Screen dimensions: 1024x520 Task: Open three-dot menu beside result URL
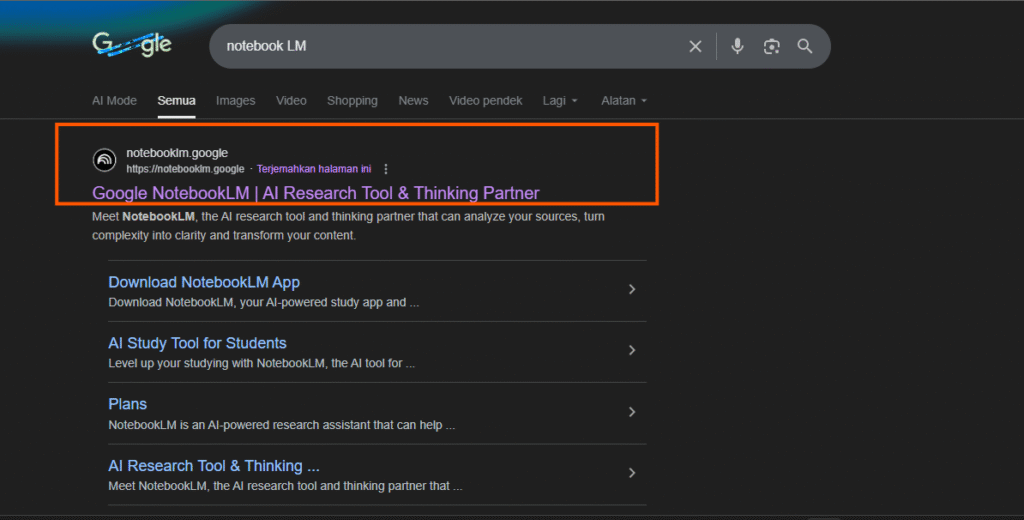point(386,169)
